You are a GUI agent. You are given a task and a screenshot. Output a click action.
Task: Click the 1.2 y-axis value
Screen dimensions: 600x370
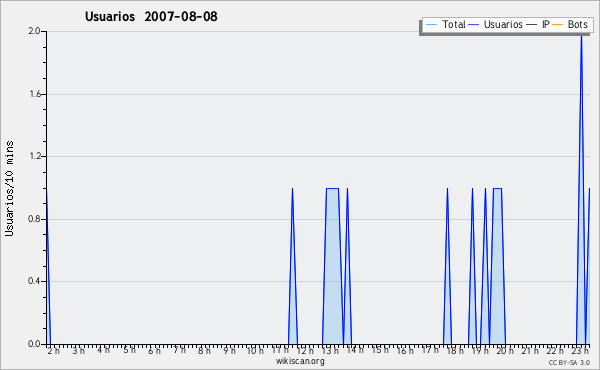(x=35, y=156)
